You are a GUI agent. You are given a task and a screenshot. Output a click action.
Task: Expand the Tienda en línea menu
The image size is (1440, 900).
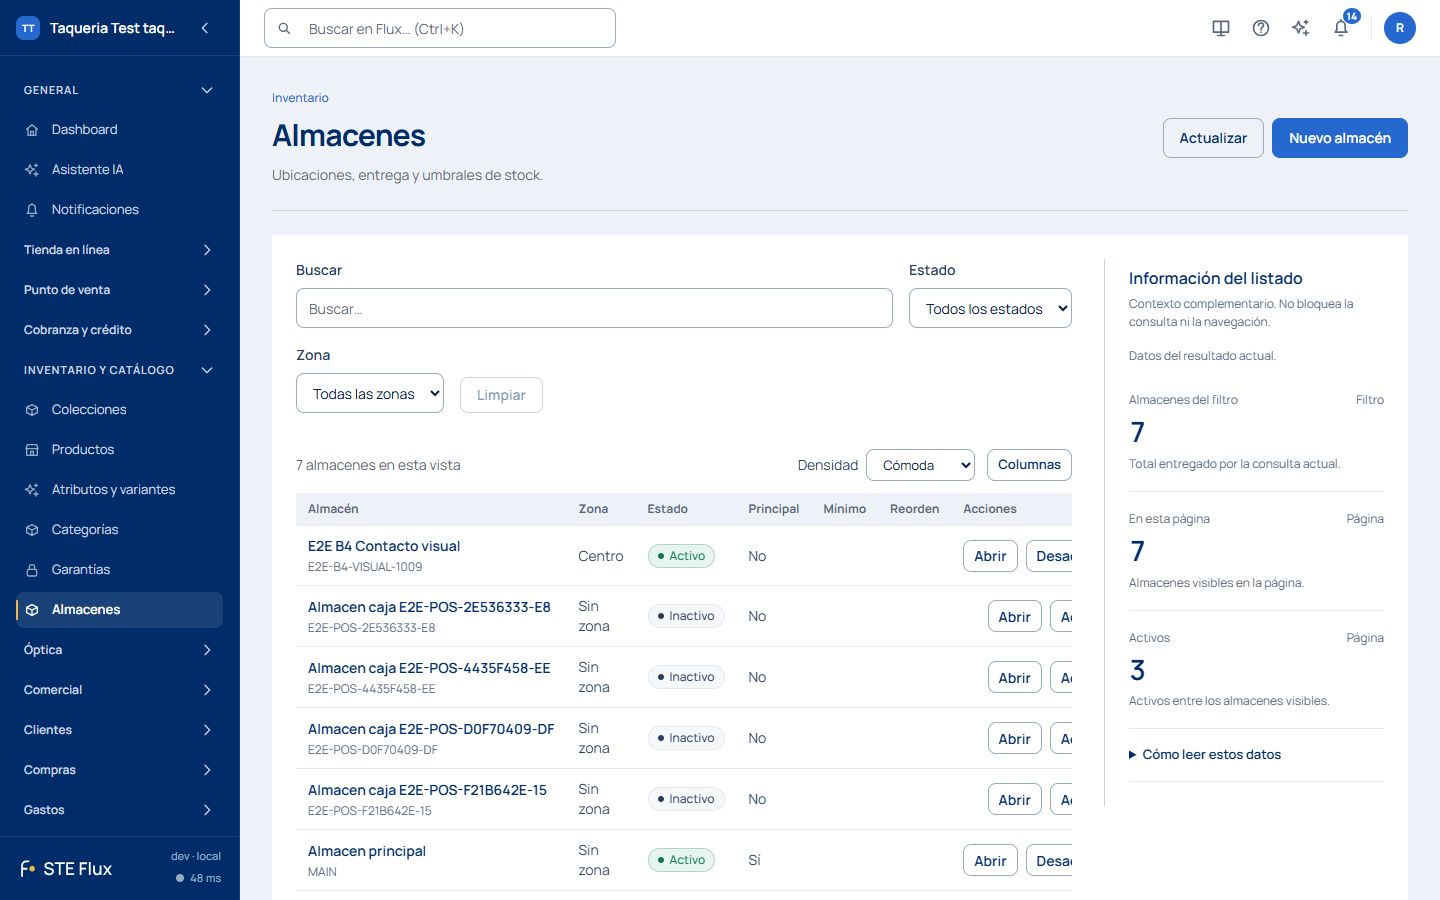(x=119, y=250)
